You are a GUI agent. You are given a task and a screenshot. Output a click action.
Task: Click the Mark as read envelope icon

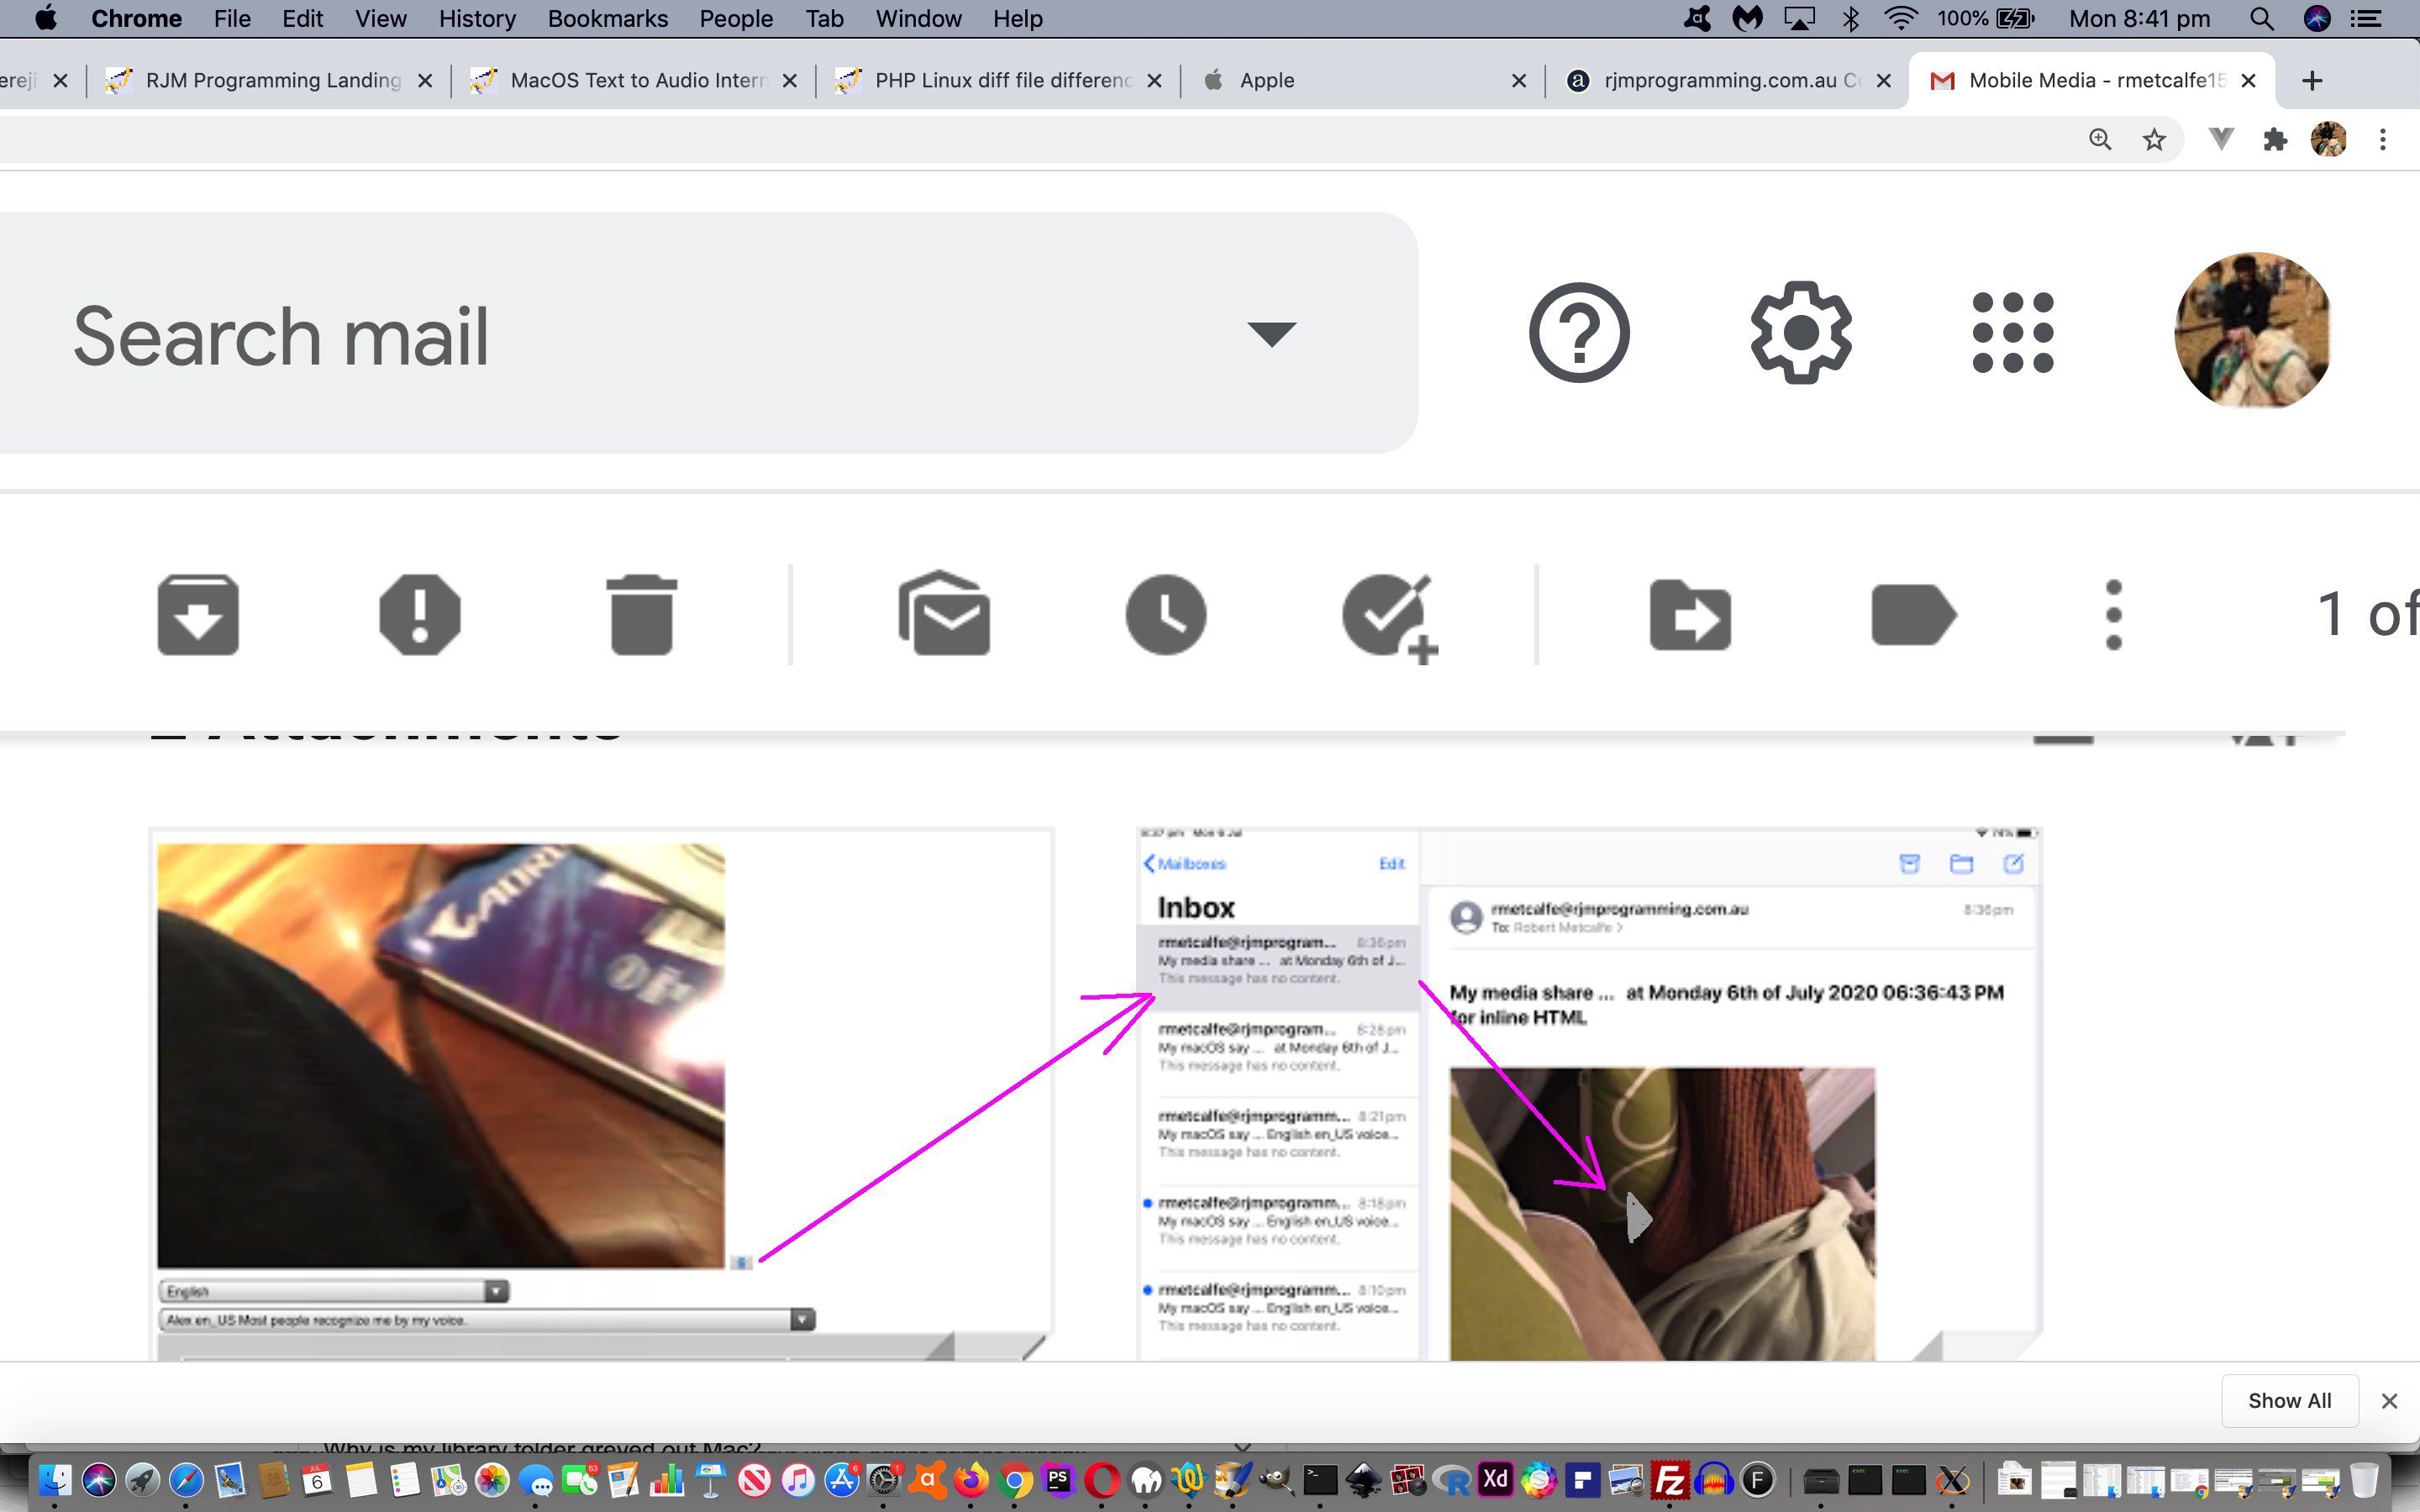[x=943, y=613]
